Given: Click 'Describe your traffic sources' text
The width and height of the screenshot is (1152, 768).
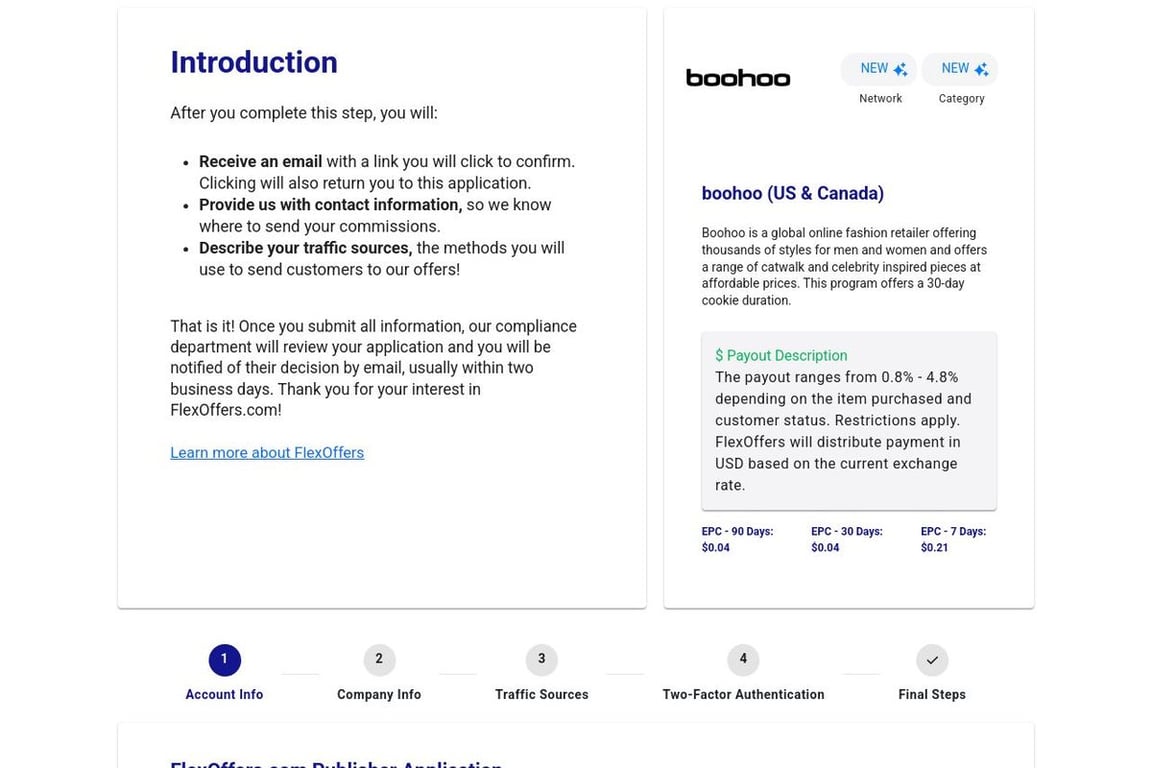Looking at the screenshot, I should pyautogui.click(x=306, y=248).
